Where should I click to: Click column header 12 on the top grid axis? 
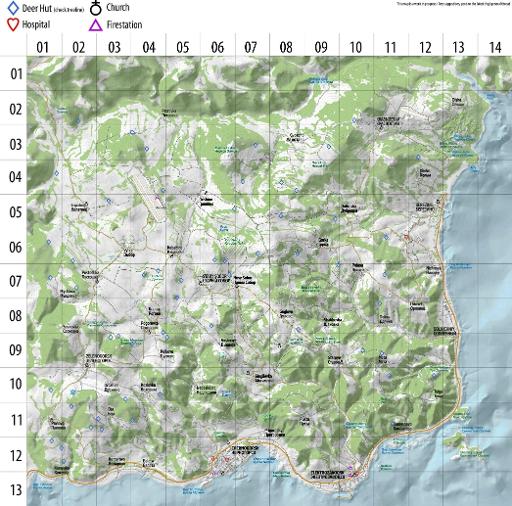tap(425, 47)
